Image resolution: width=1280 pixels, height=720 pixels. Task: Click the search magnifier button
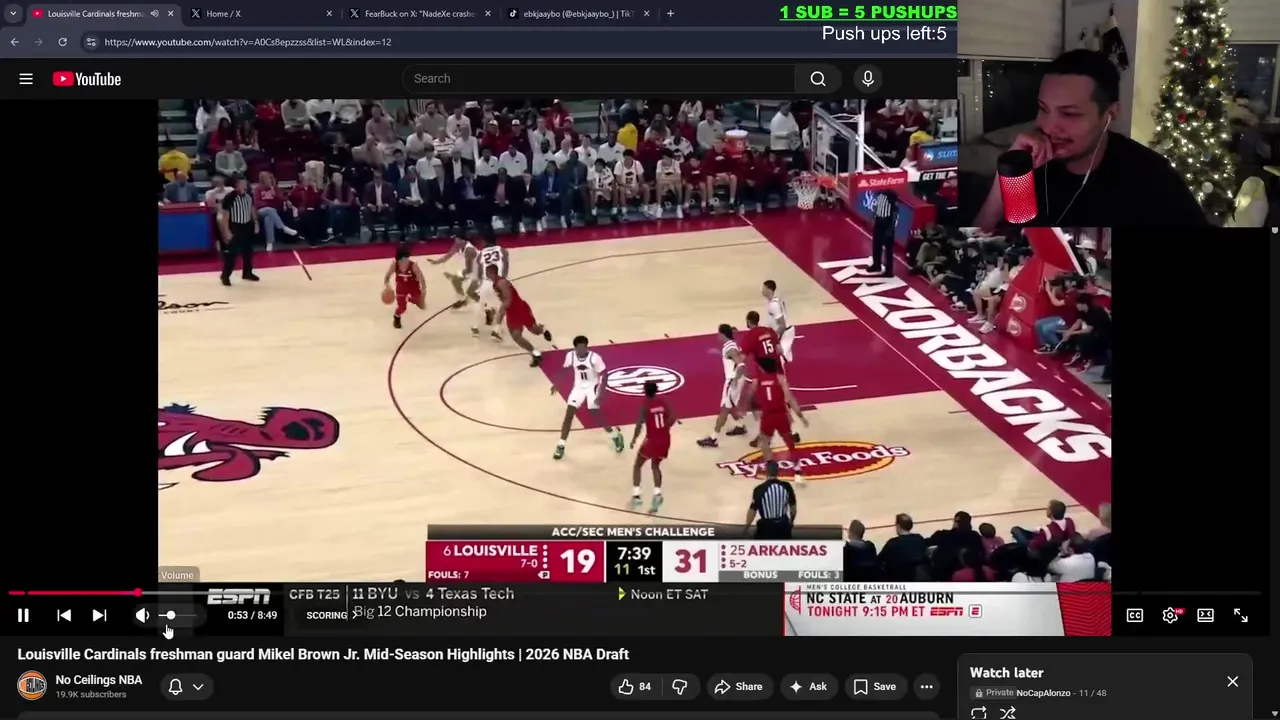(818, 79)
